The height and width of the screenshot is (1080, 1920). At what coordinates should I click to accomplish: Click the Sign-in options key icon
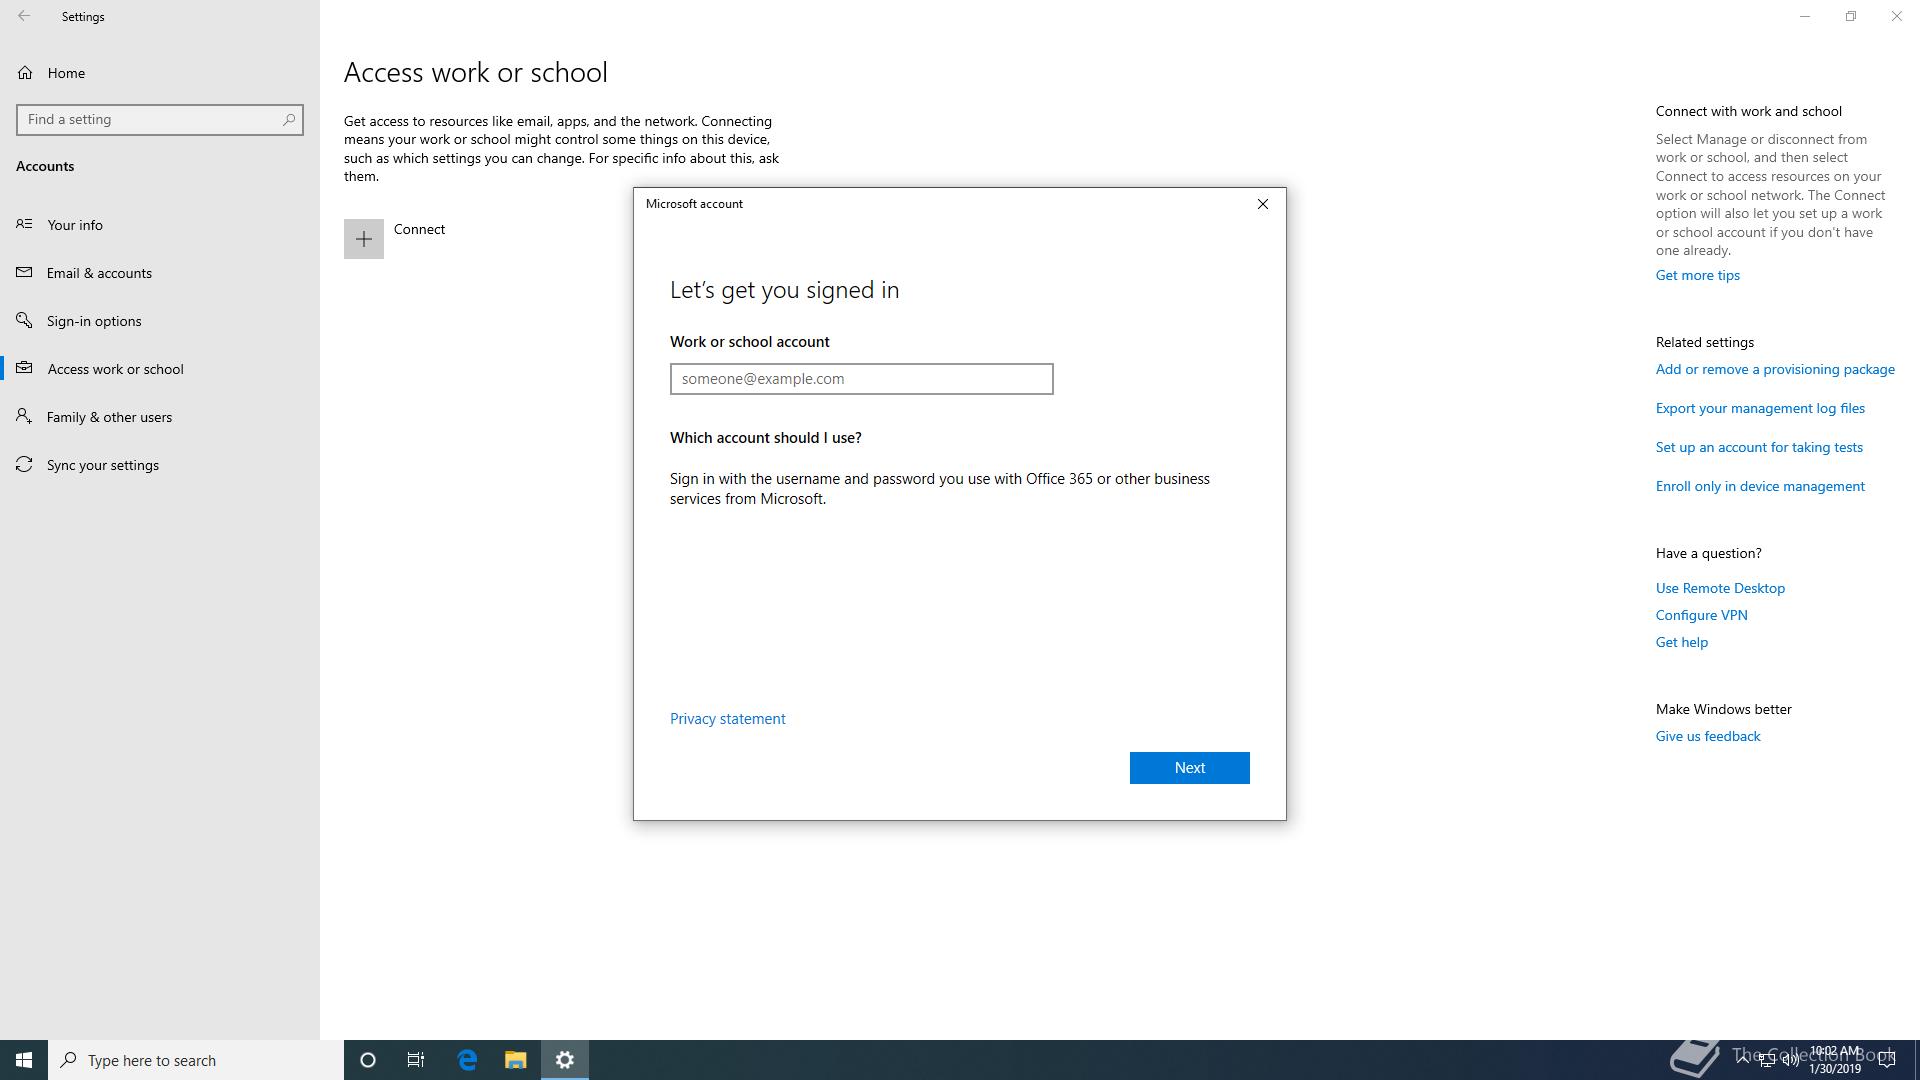pyautogui.click(x=24, y=320)
